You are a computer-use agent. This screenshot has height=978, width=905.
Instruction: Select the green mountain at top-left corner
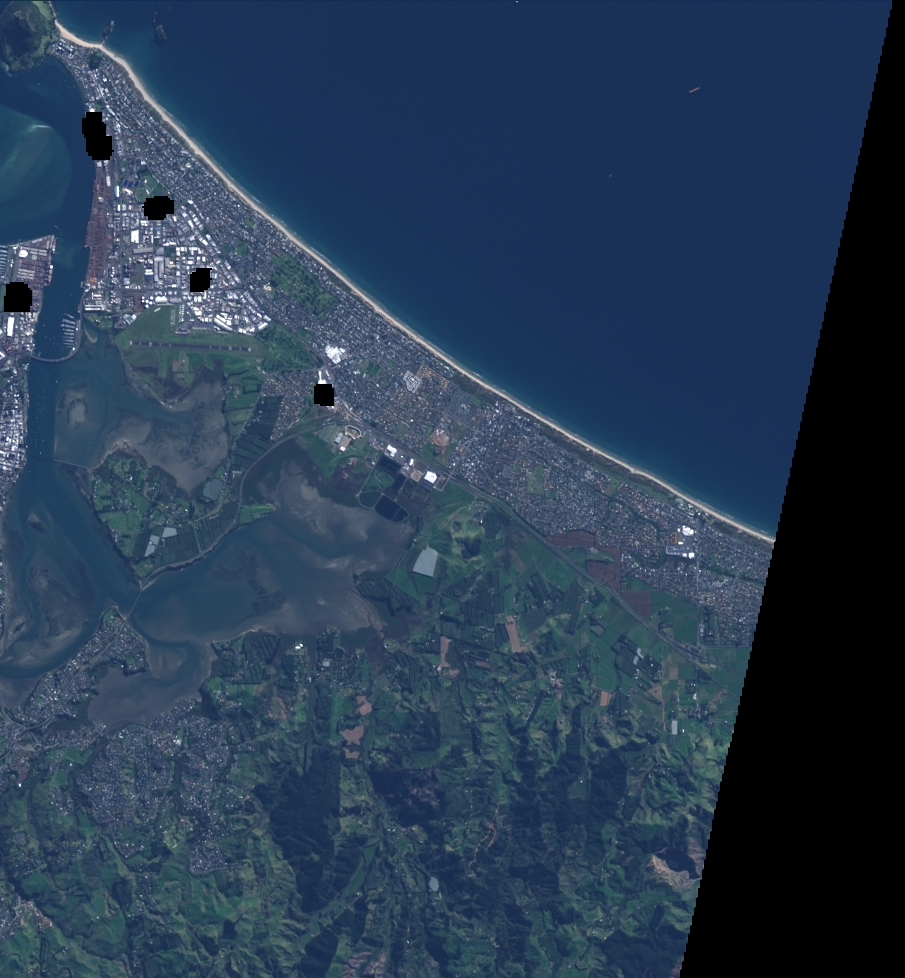pos(25,35)
